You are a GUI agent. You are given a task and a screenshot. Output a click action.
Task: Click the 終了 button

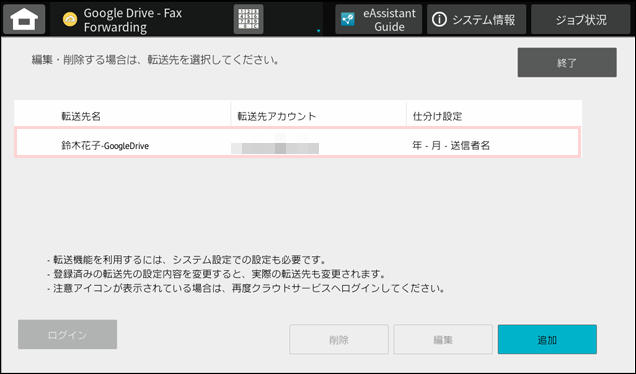[x=567, y=62]
